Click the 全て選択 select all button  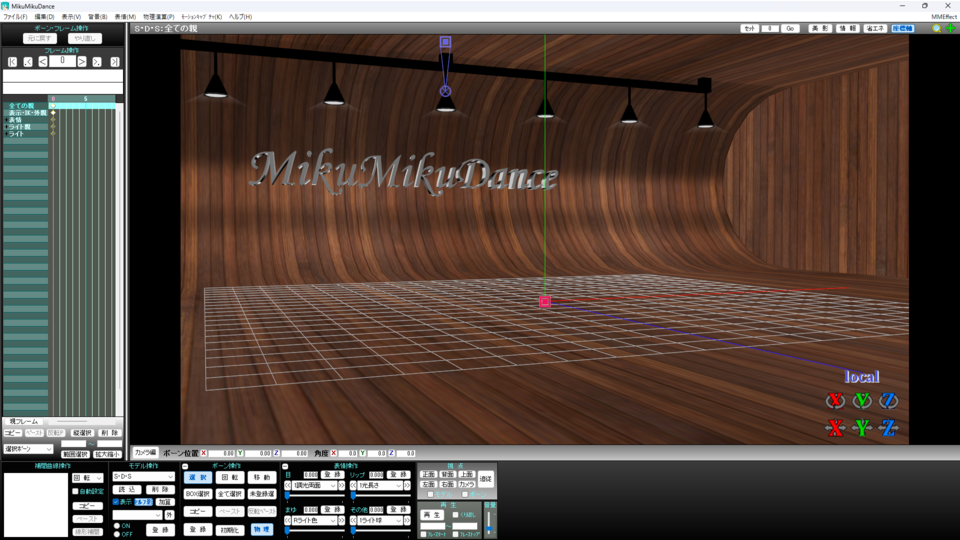tap(230, 494)
